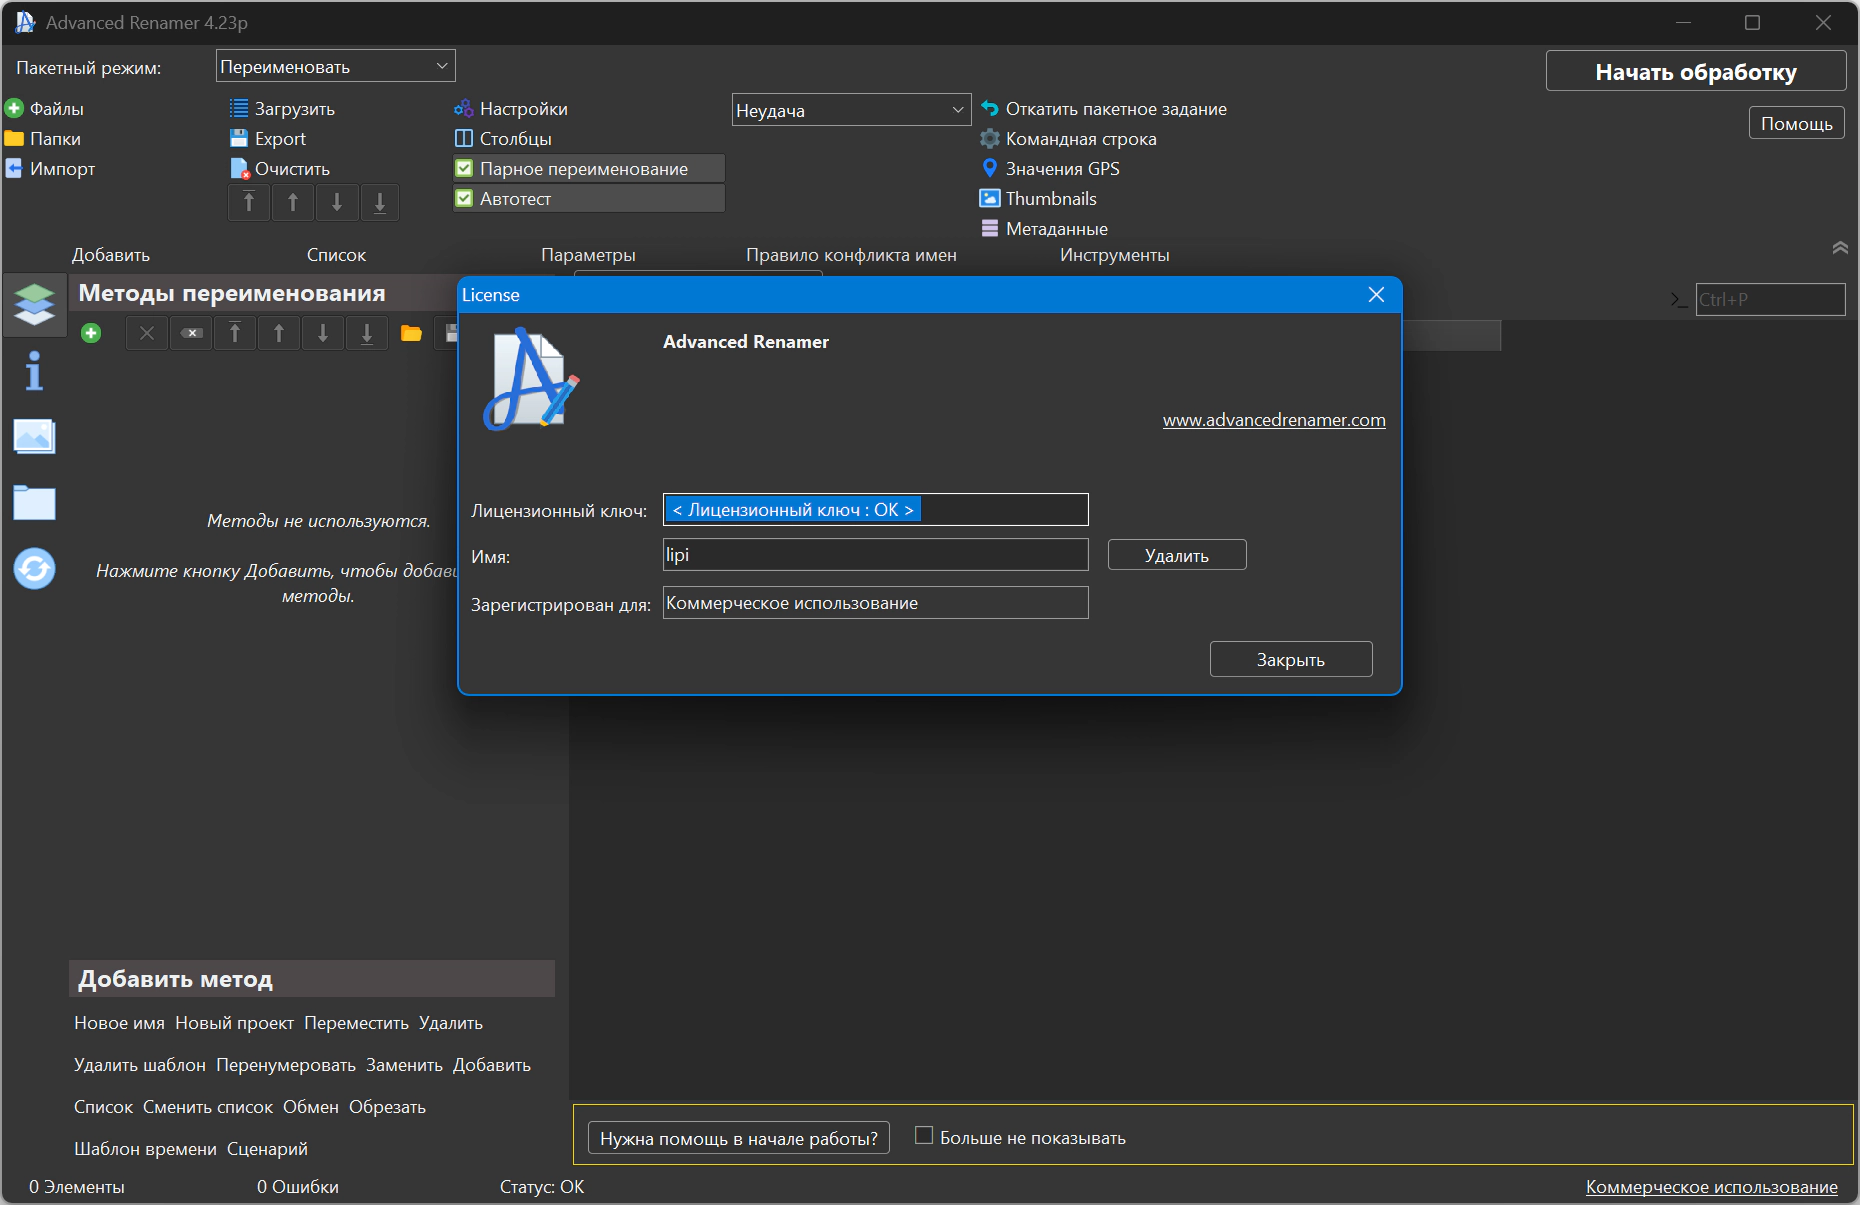Click Закрыть in License dialog
Image resolution: width=1860 pixels, height=1205 pixels.
pyautogui.click(x=1291, y=659)
